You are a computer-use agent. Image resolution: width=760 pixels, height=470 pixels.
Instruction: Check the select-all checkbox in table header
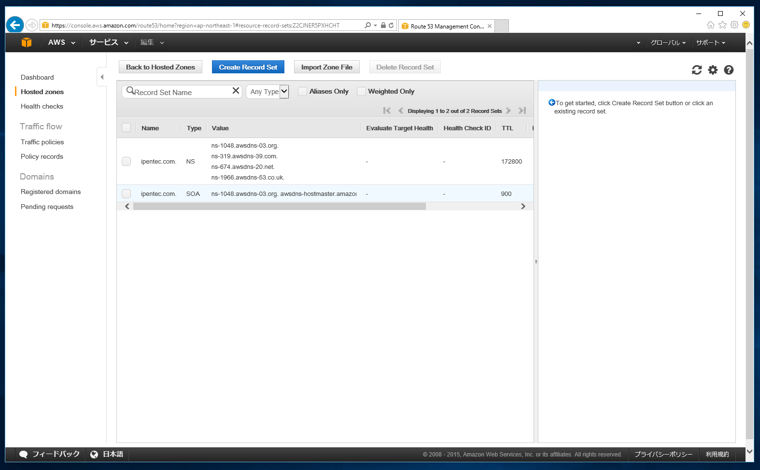[x=126, y=128]
